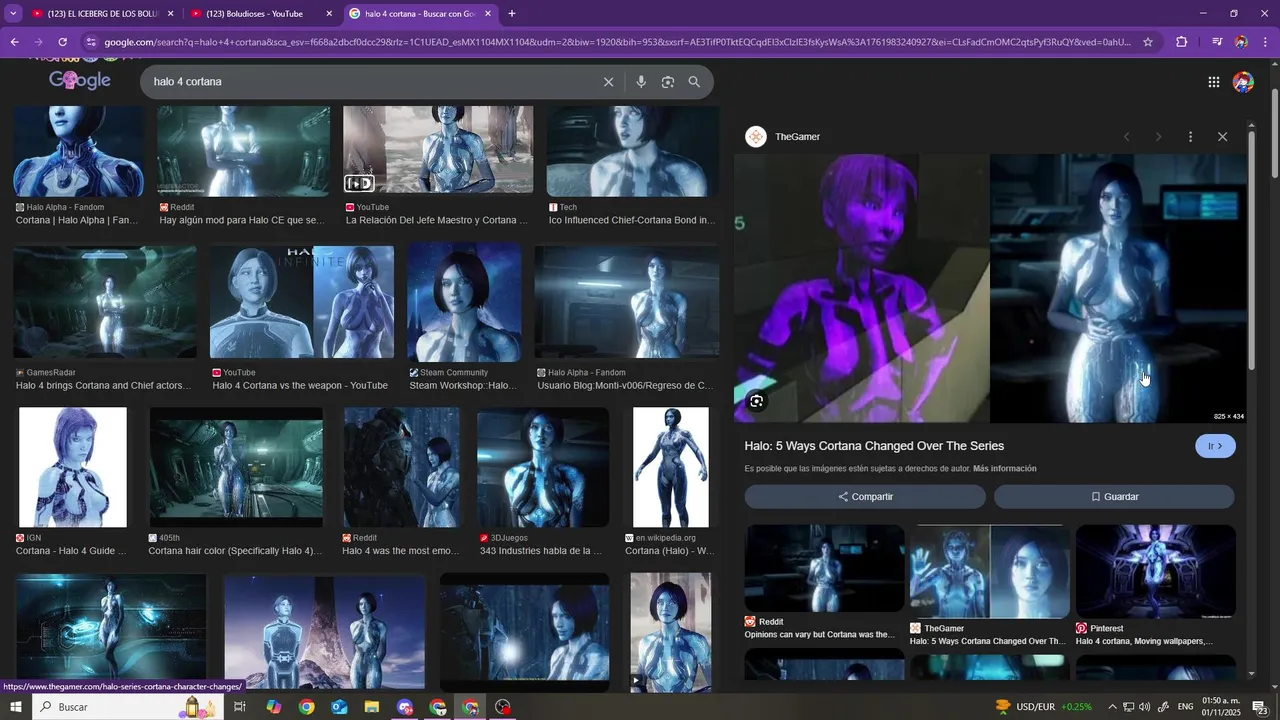
Task: Open Halo: 5 Ways Cortana Changed title link
Action: pos(874,446)
